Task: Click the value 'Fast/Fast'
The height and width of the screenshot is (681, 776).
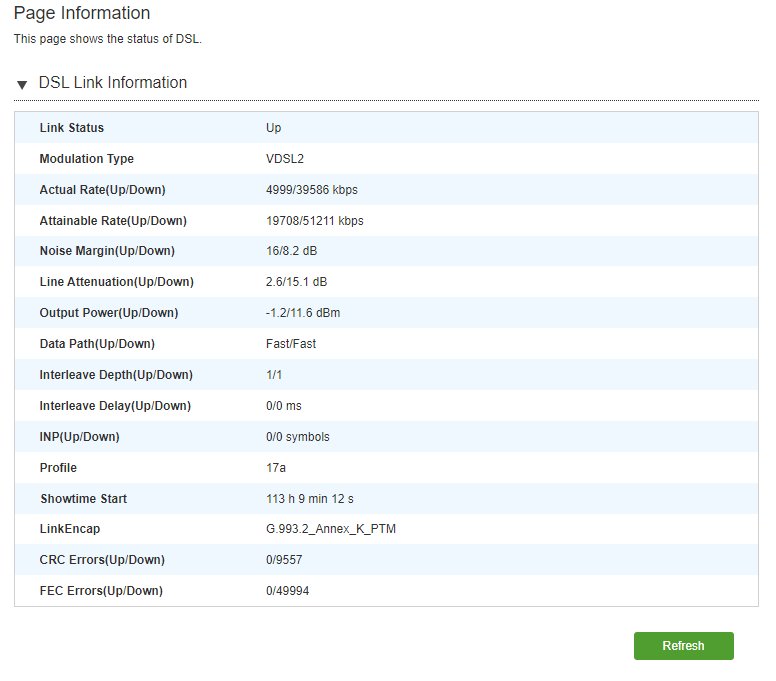Action: click(x=291, y=343)
